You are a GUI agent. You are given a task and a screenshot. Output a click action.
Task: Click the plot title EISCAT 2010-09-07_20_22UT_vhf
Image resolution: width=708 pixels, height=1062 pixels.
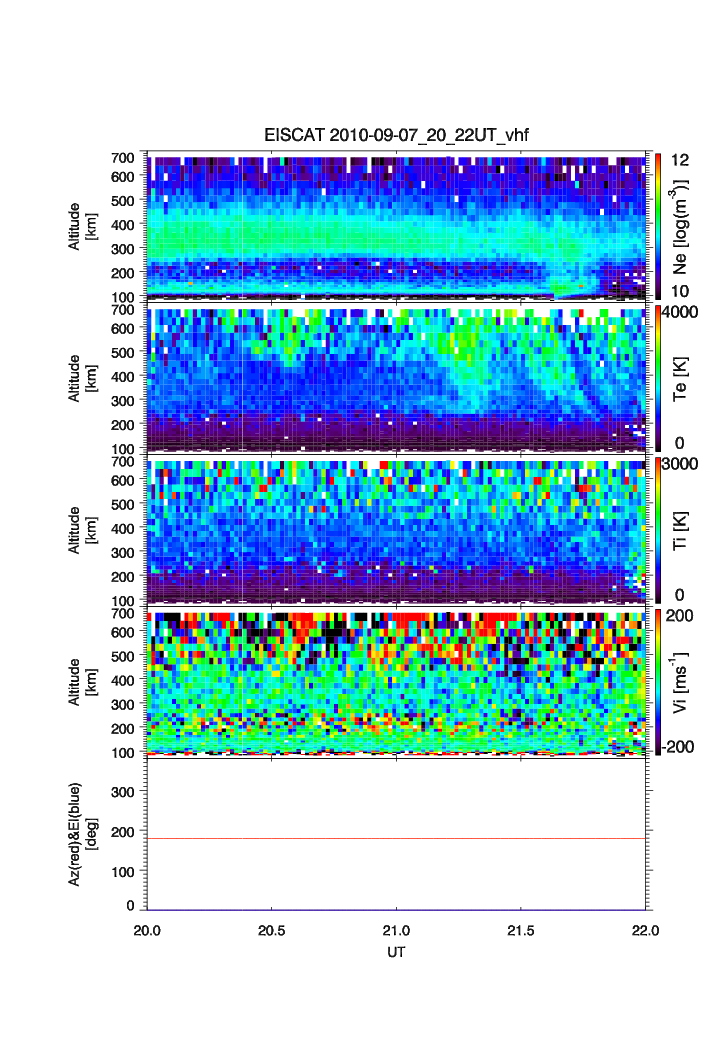pyautogui.click(x=397, y=136)
